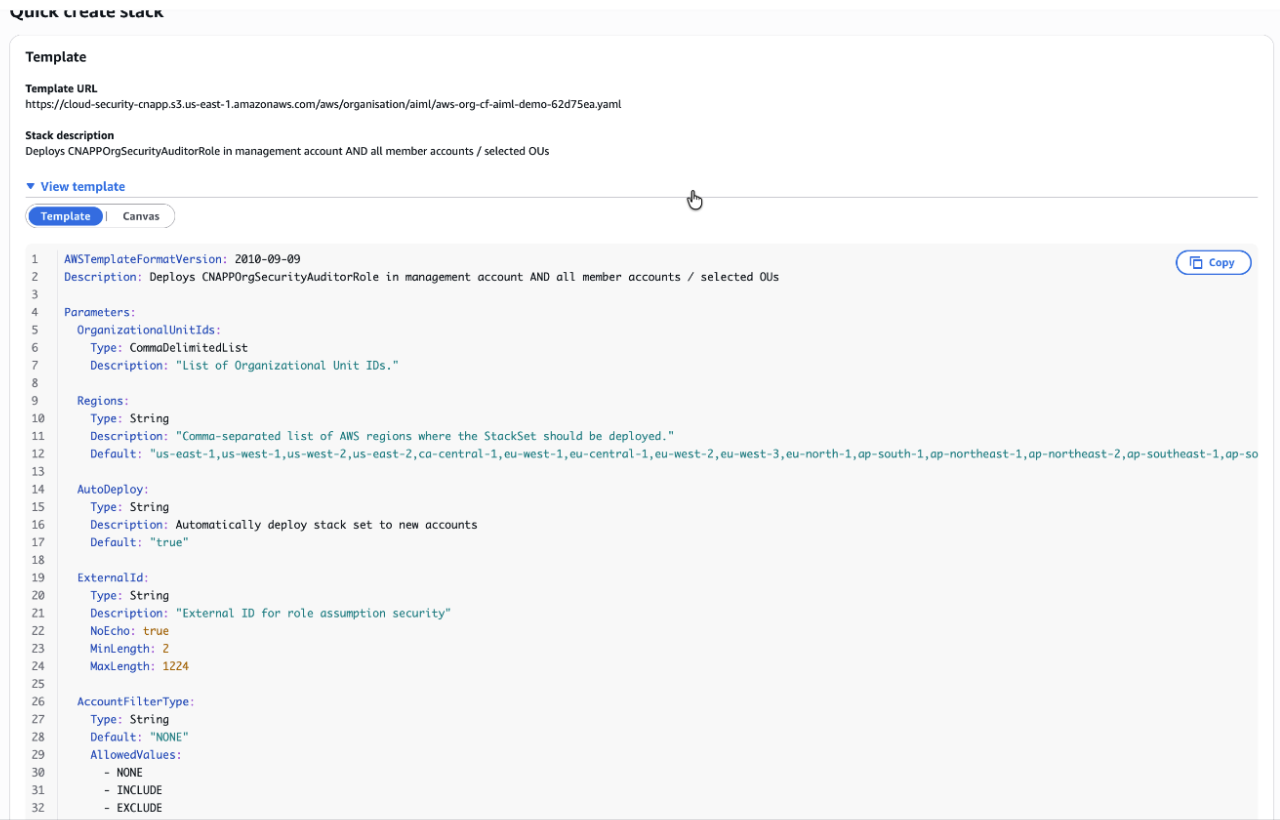The width and height of the screenshot is (1280, 820).
Task: Click the "List of Organizational Unit IDs." description
Action: [x=287, y=365]
